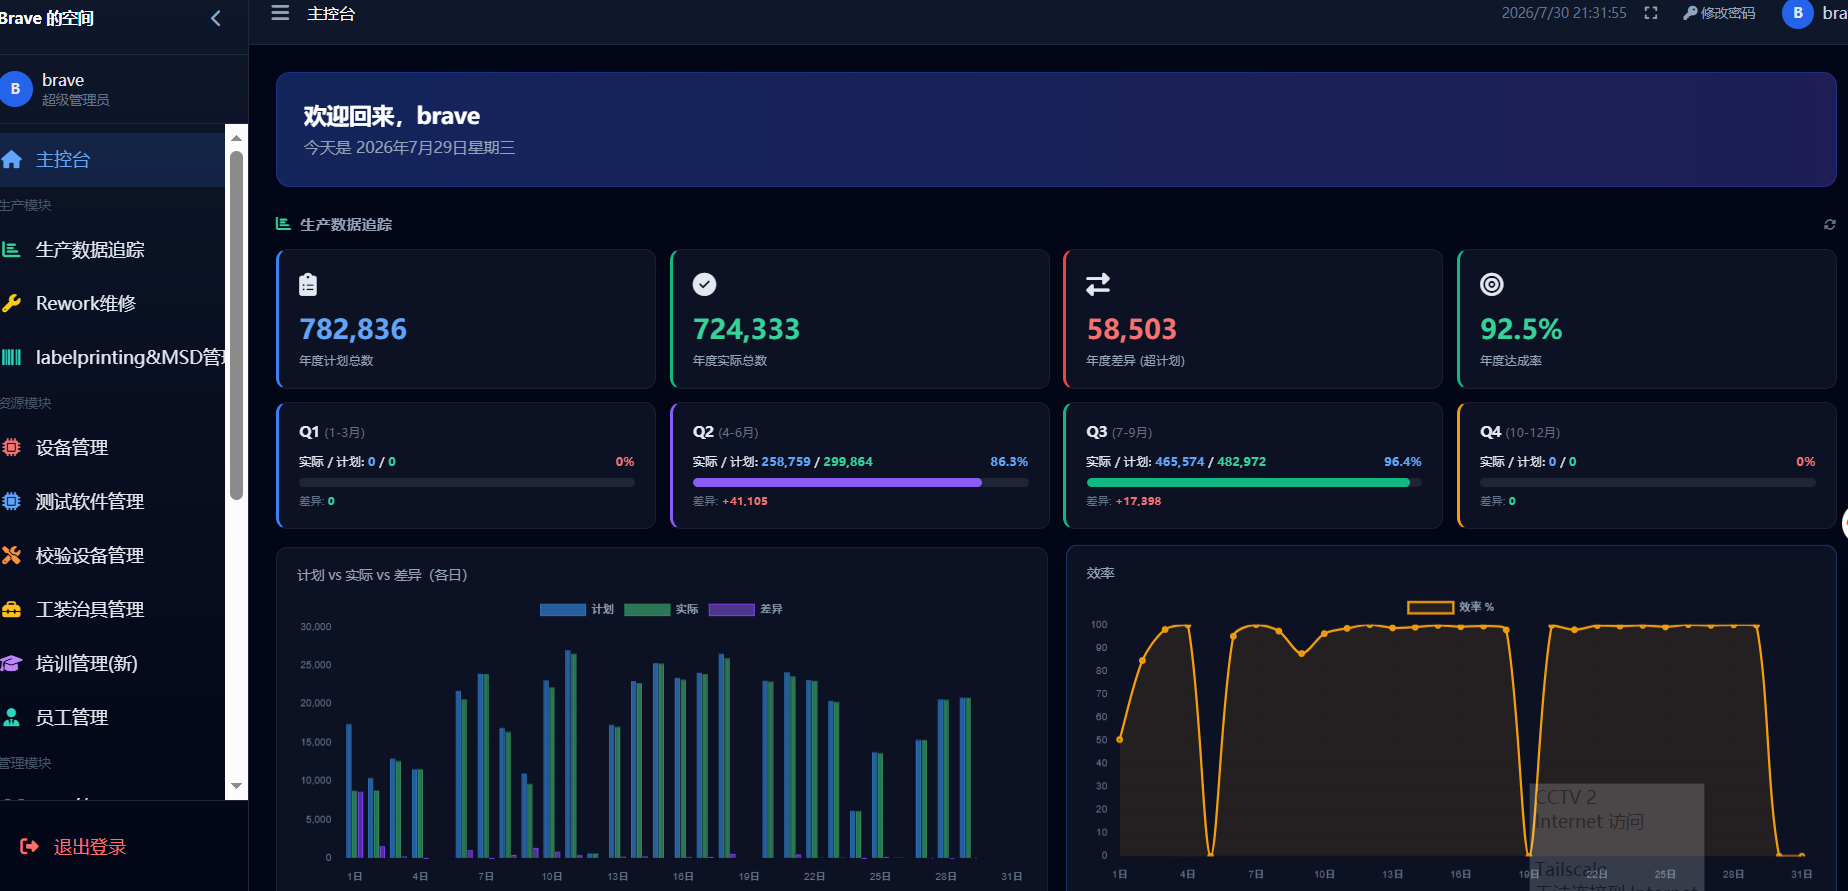Click the toolbox icon for 工装治具管理
The width and height of the screenshot is (1848, 891).
12,610
